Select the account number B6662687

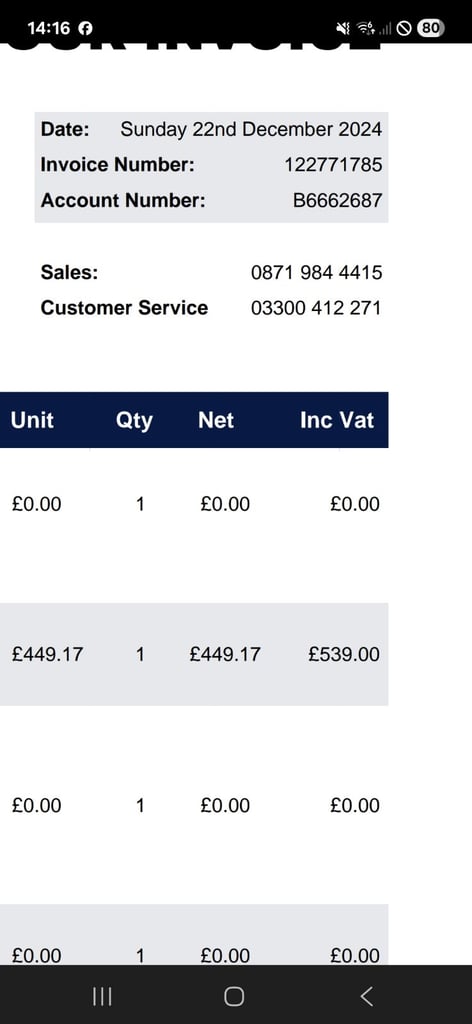tap(338, 200)
